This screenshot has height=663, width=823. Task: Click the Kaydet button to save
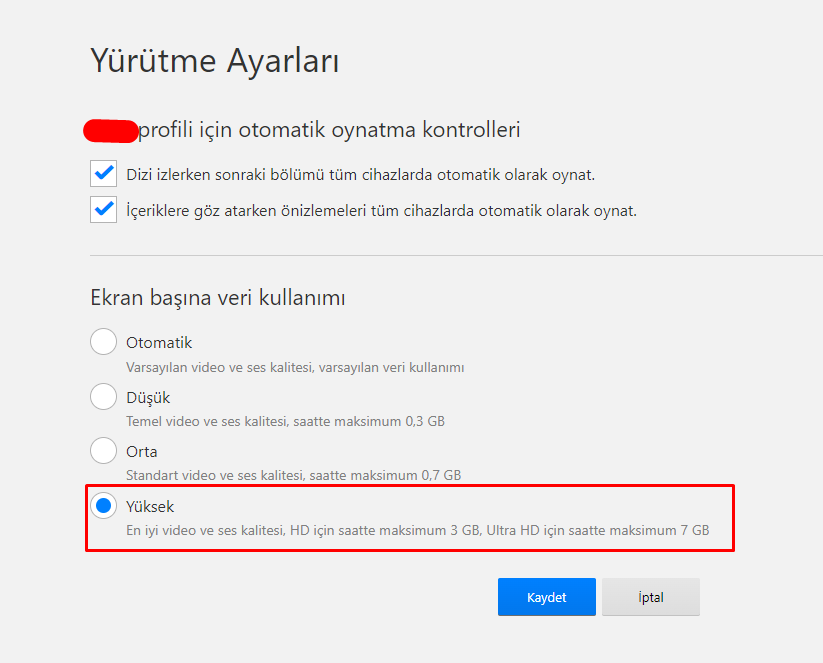pyautogui.click(x=546, y=597)
